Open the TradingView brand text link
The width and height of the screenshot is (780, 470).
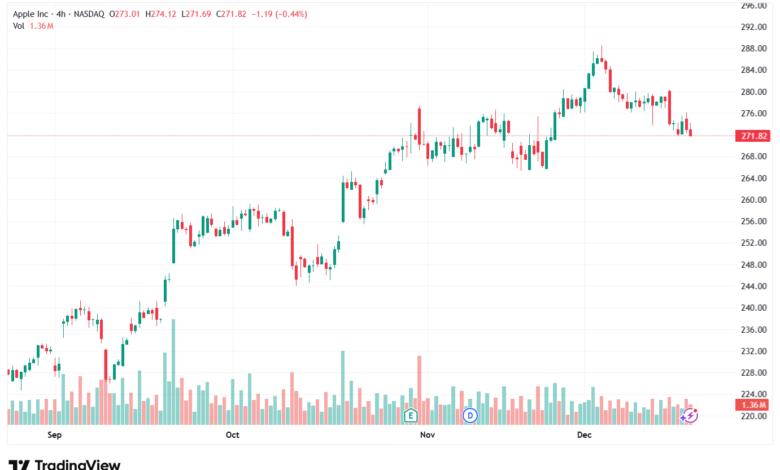coord(78,465)
